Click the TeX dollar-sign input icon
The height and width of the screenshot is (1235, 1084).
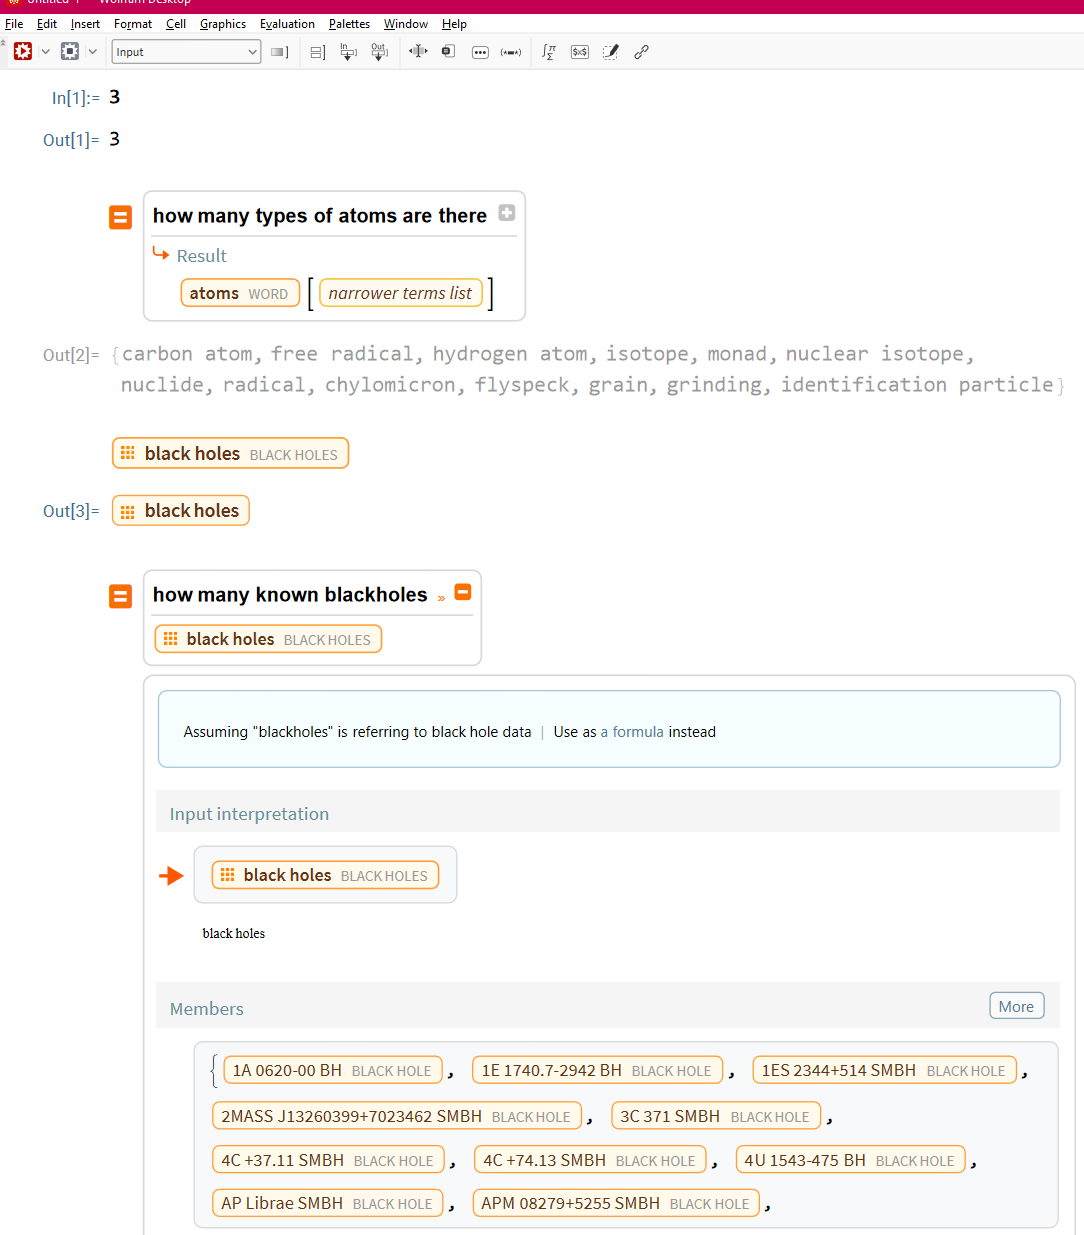(579, 52)
